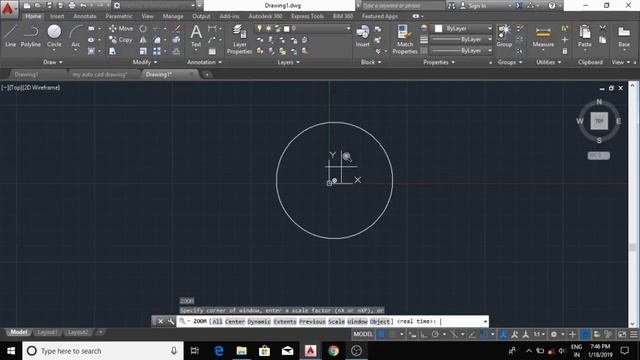Open the Text annotation tool
Screen dimensions: 640x360
pyautogui.click(x=196, y=36)
